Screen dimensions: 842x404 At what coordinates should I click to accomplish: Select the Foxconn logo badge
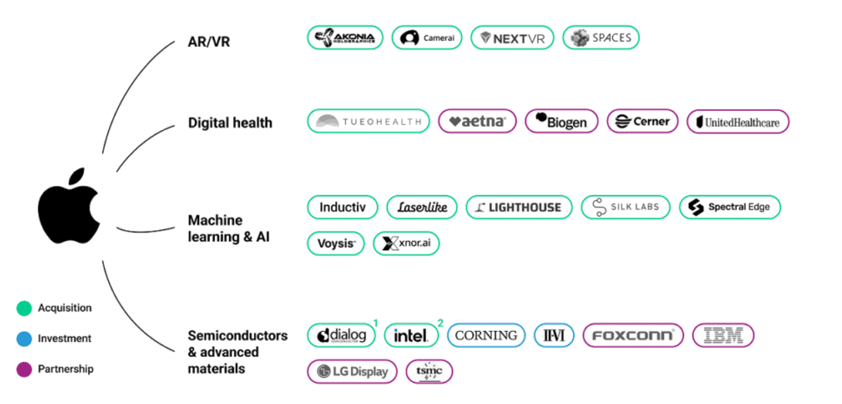pos(634,336)
